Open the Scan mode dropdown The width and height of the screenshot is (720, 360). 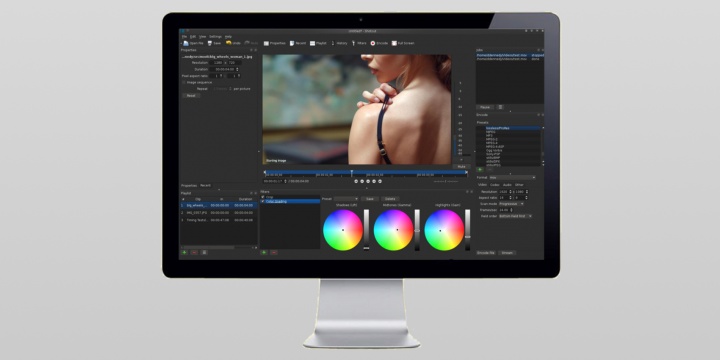coord(511,203)
